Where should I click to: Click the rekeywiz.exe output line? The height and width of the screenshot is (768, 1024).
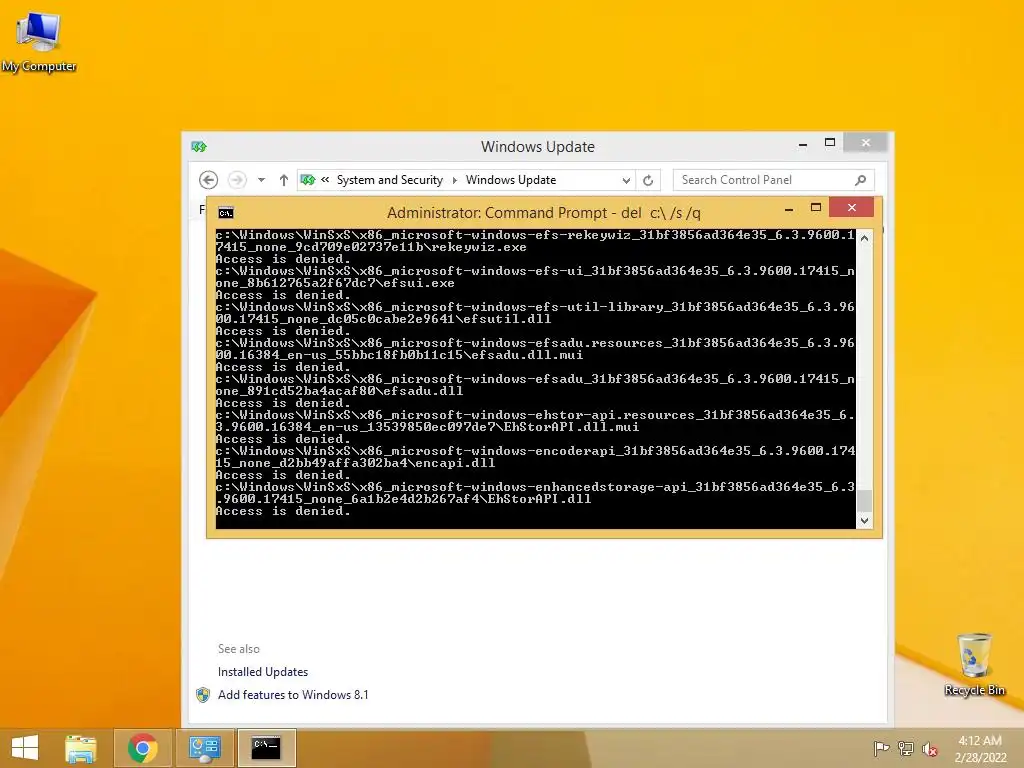click(371, 248)
